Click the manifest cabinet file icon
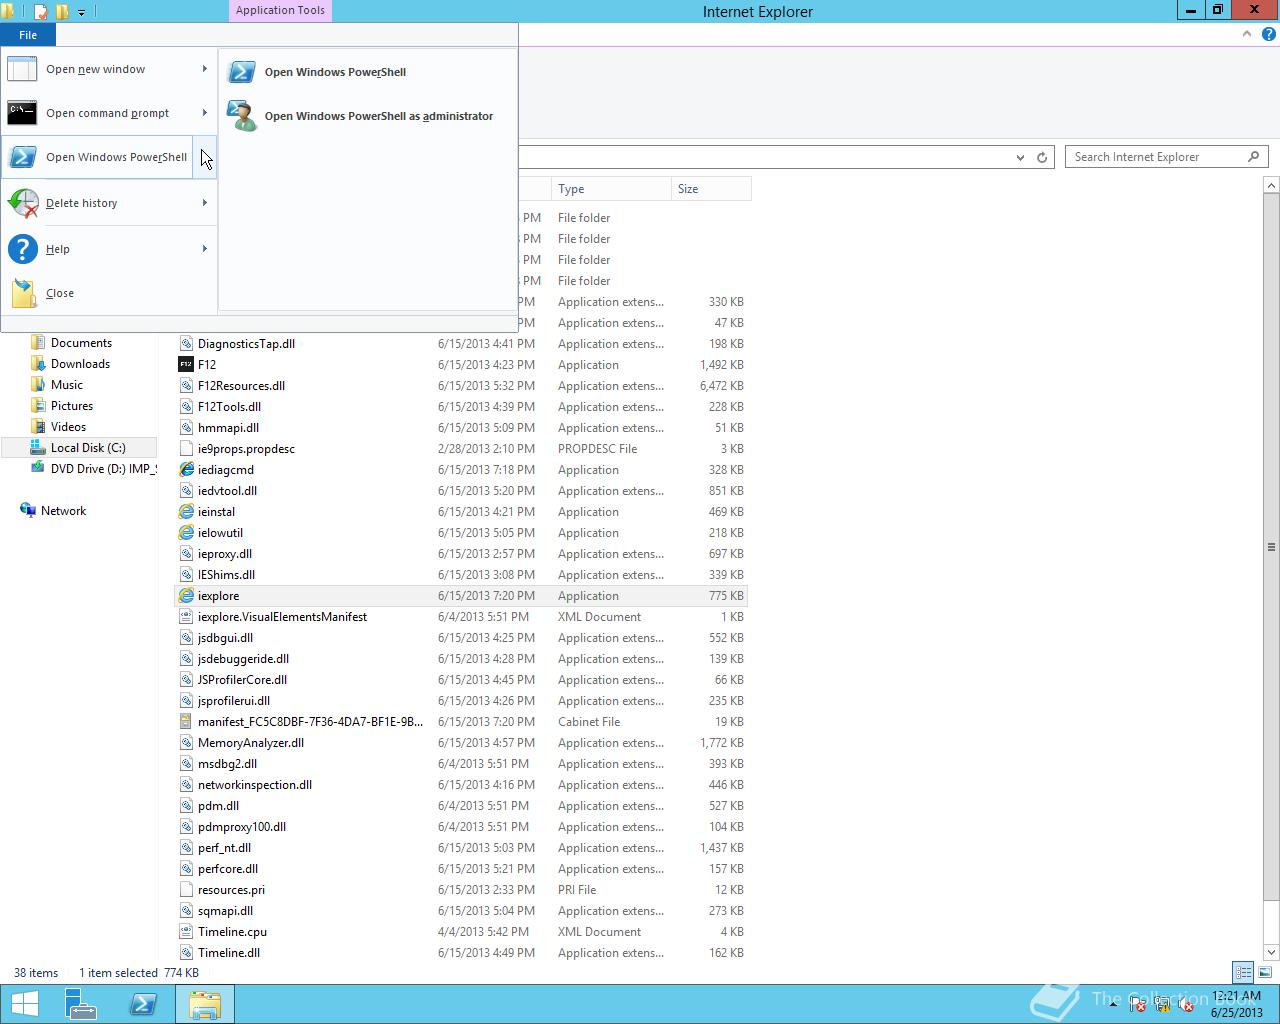Viewport: 1280px width, 1024px height. (x=186, y=722)
